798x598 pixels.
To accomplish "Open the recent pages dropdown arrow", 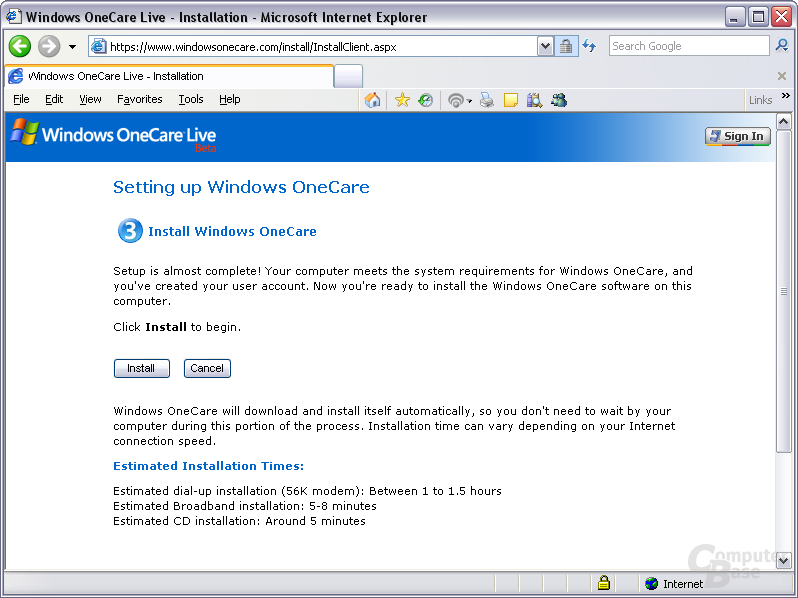I will [x=73, y=47].
